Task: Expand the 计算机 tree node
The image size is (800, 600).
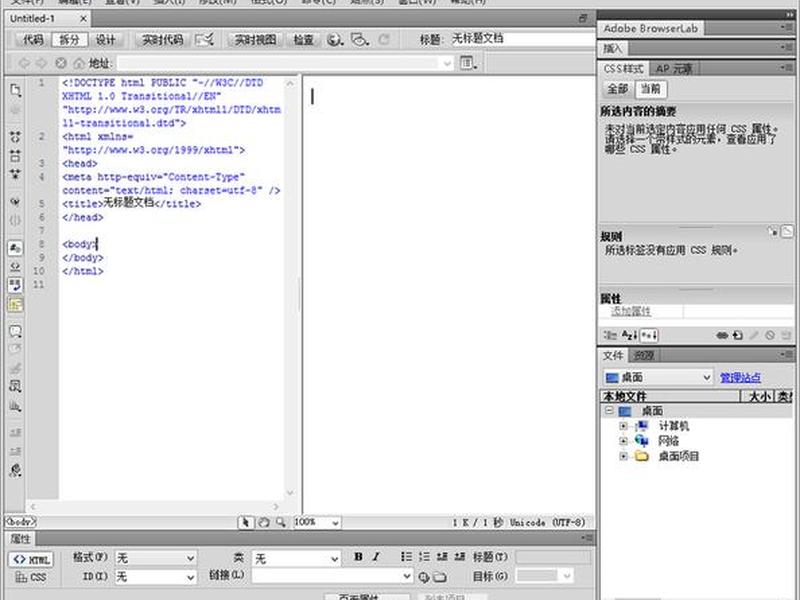Action: pos(623,426)
